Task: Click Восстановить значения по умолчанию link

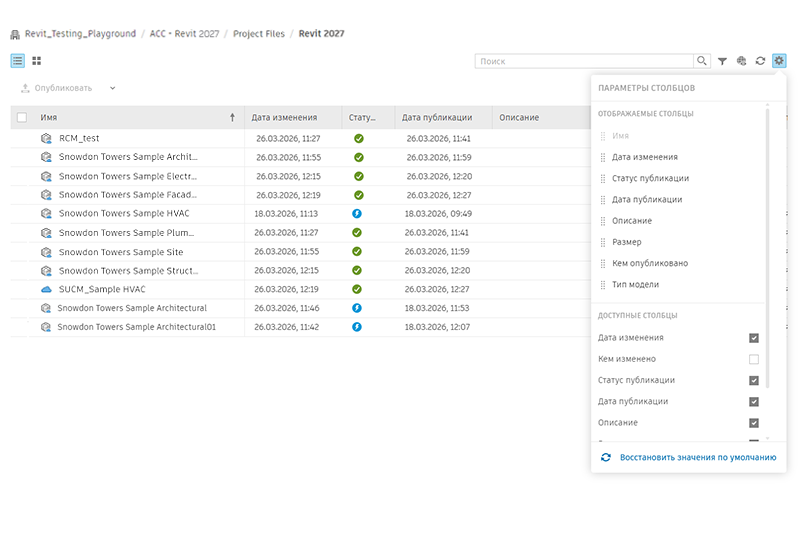Action: coord(698,457)
